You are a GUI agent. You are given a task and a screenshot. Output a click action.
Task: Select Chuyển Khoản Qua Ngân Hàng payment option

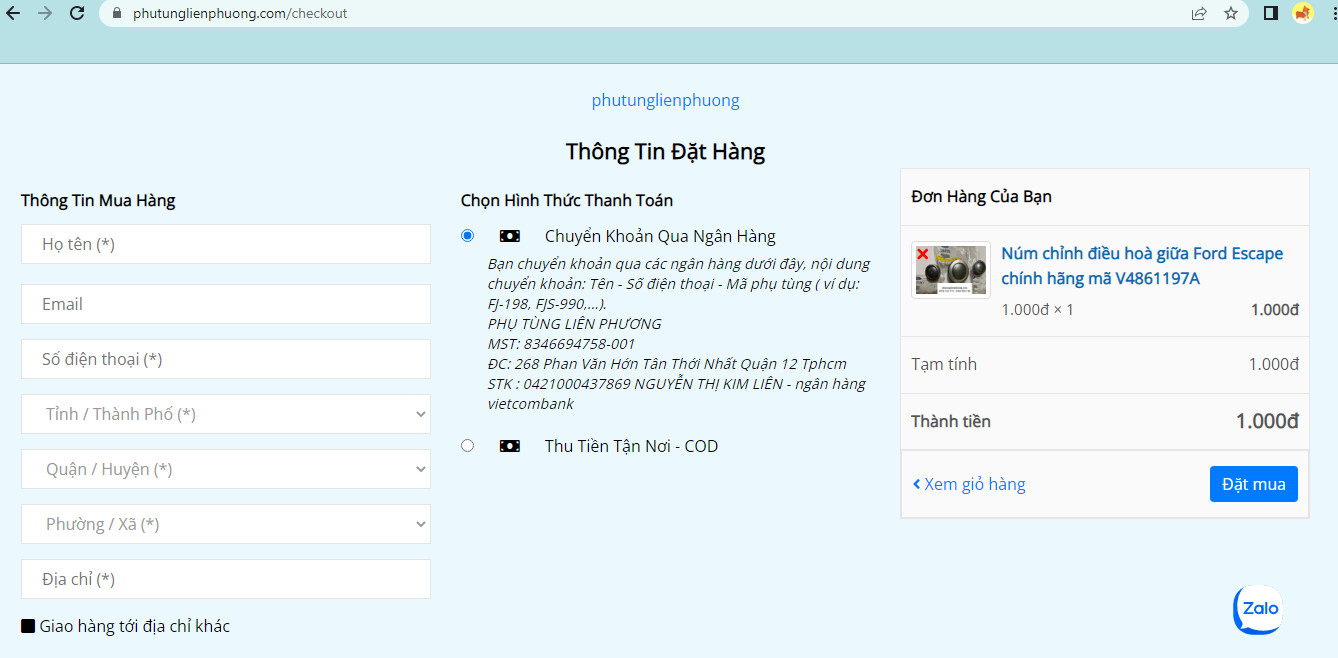(x=467, y=235)
